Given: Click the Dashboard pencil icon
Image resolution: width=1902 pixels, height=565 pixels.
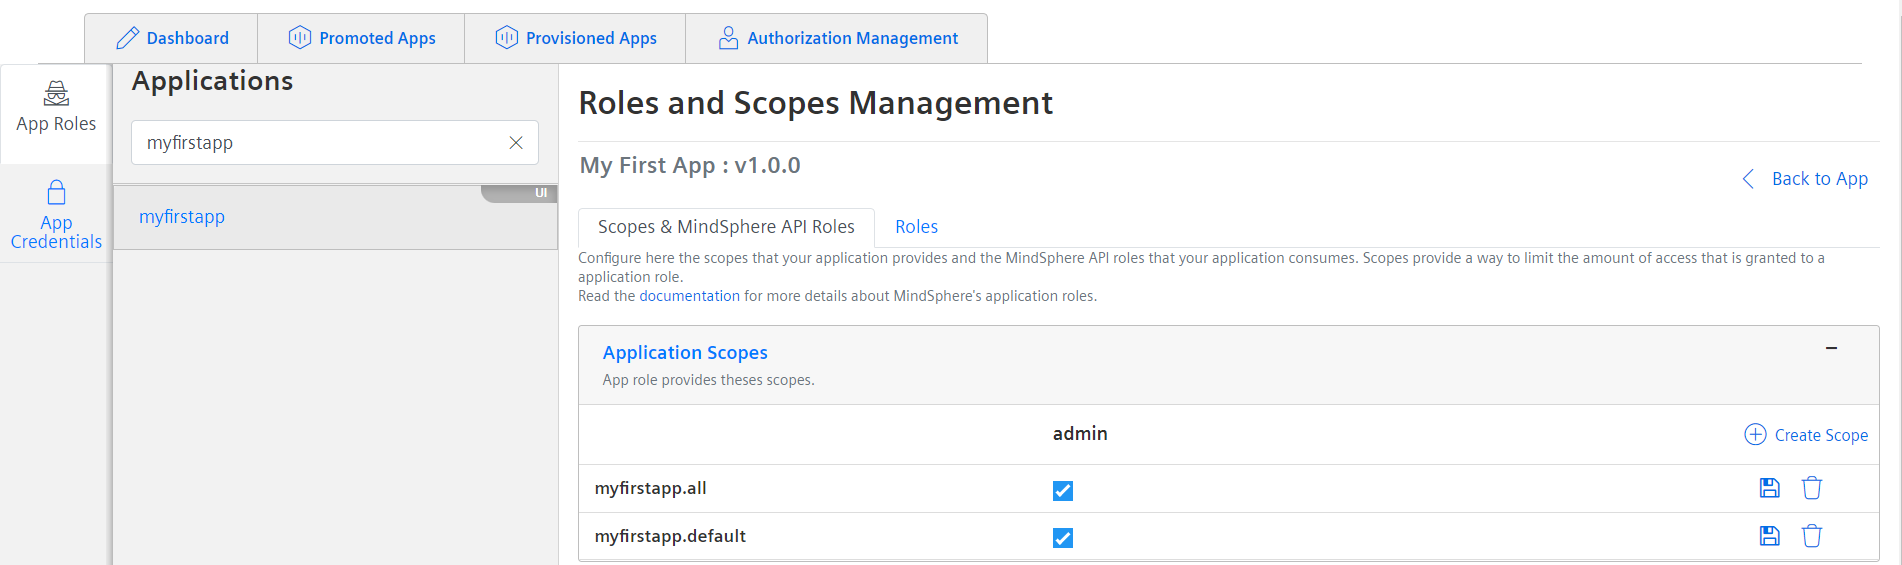Looking at the screenshot, I should coord(128,38).
